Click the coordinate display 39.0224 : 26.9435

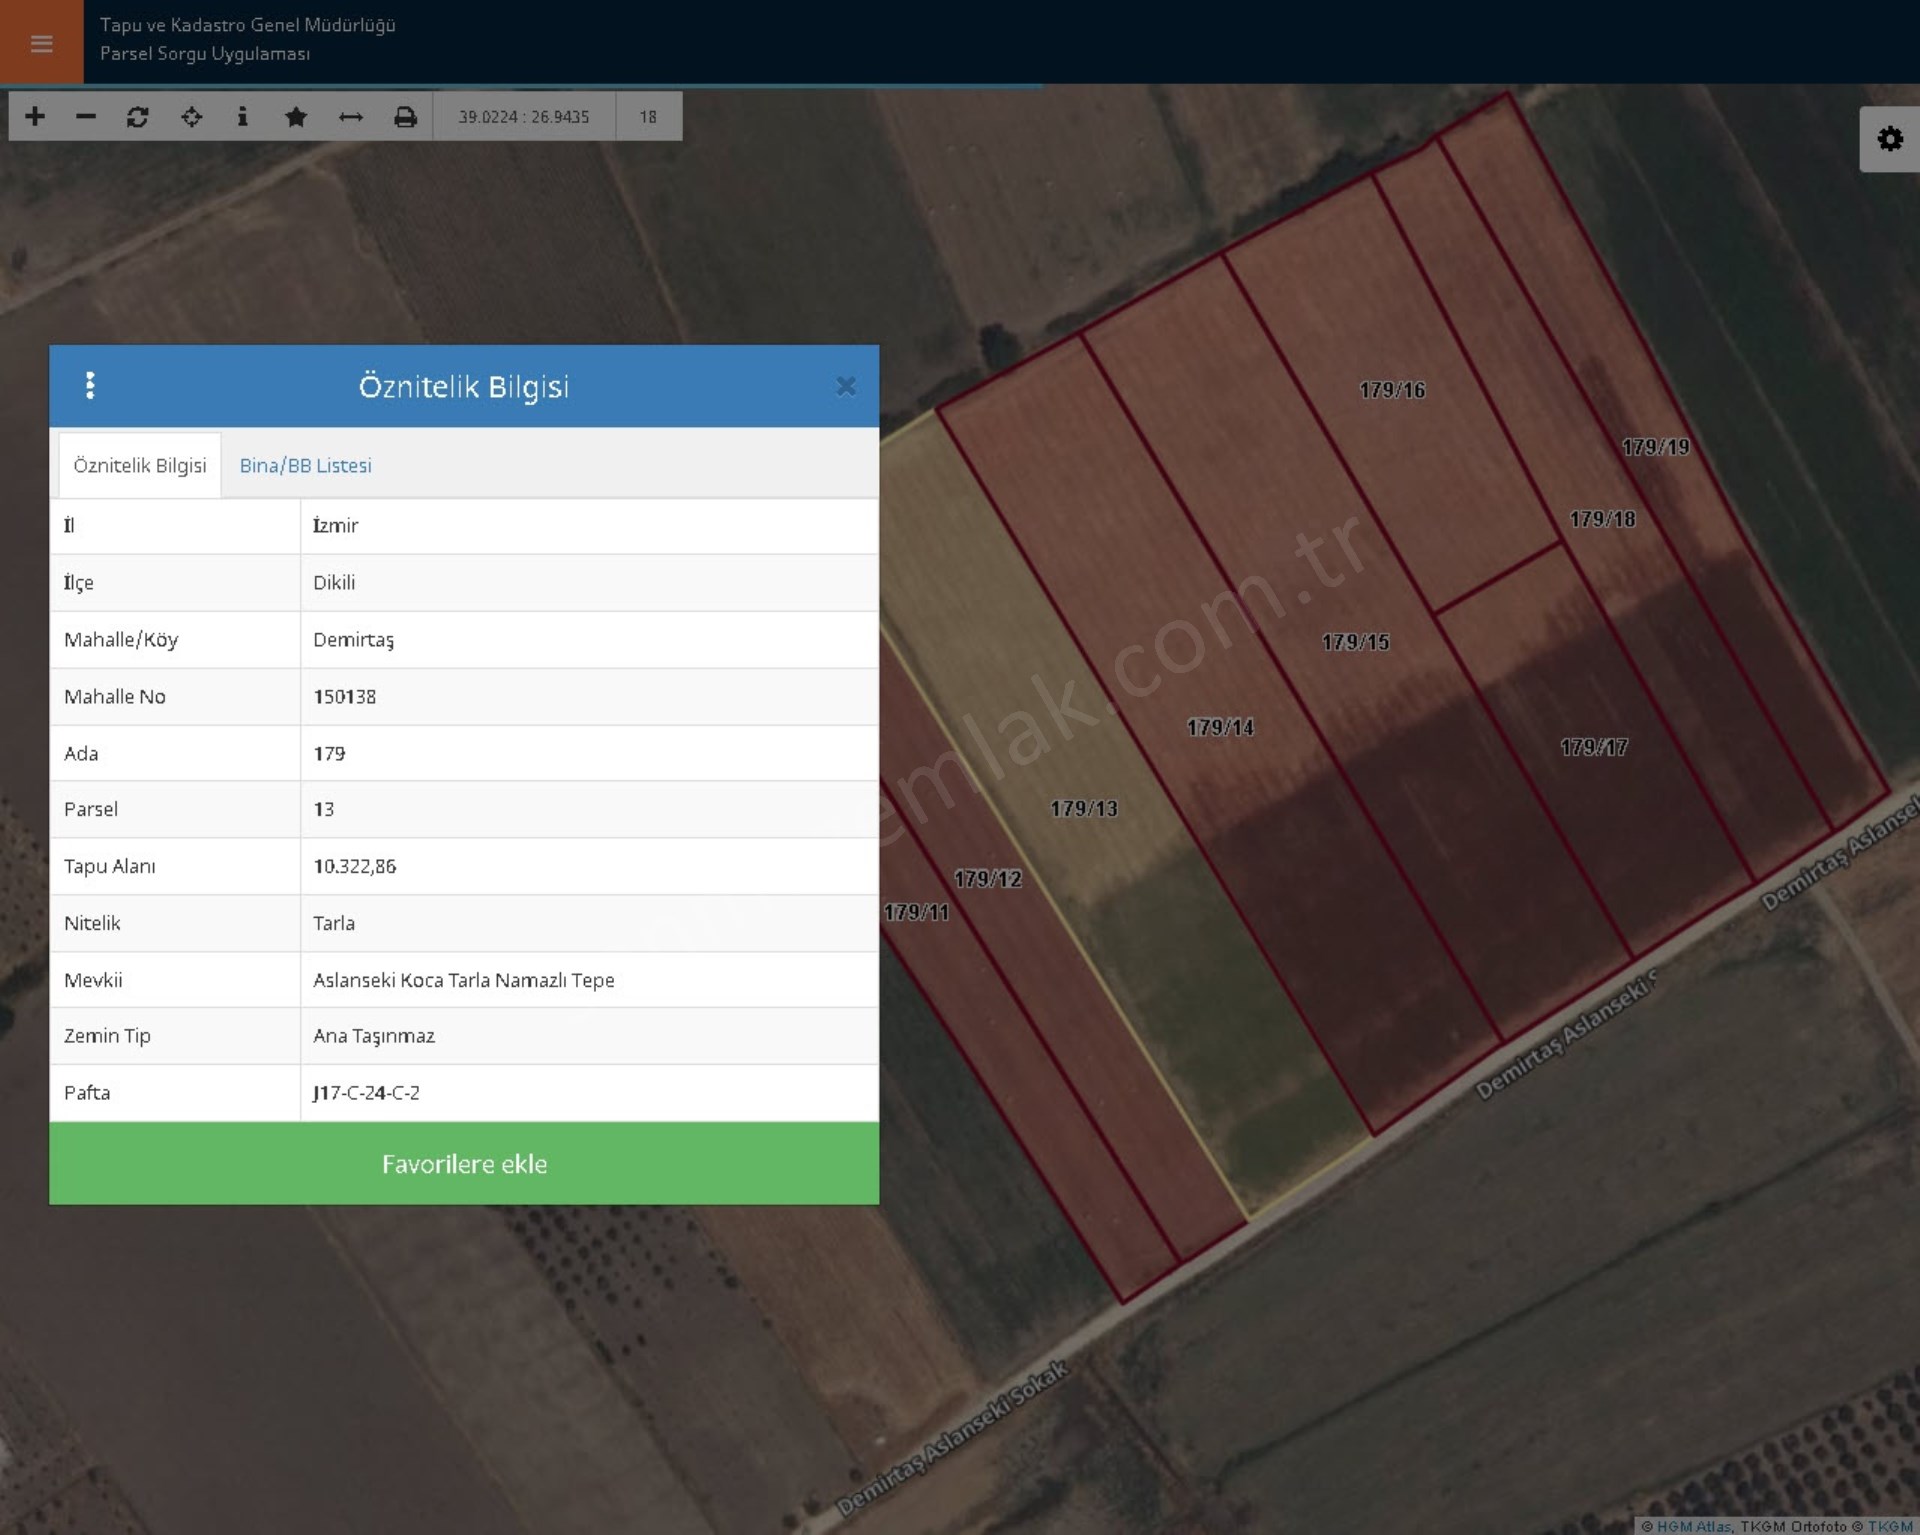pos(523,117)
